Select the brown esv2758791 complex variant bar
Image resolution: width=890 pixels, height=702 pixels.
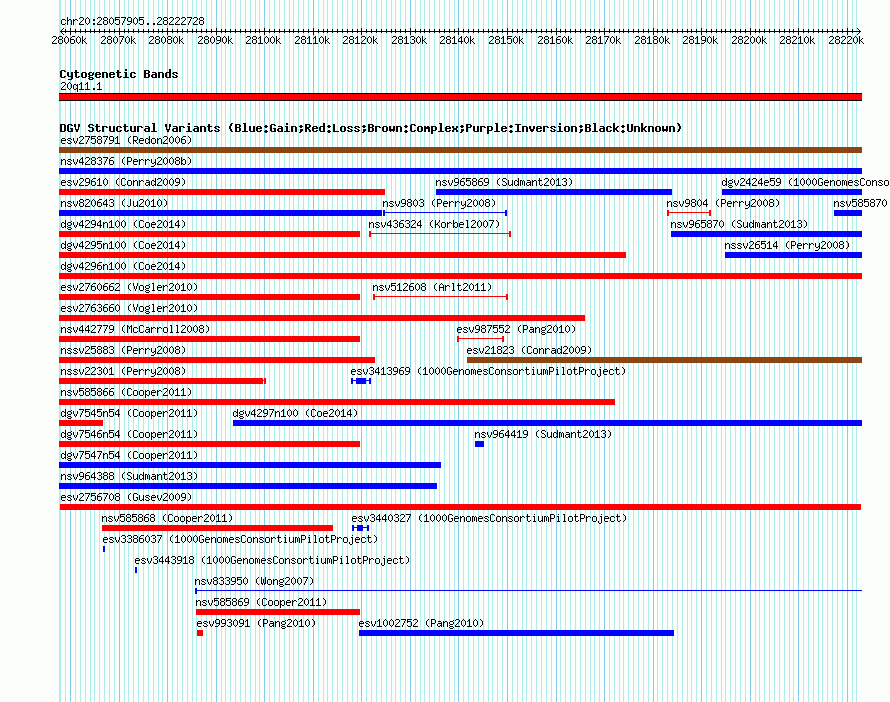(x=460, y=150)
